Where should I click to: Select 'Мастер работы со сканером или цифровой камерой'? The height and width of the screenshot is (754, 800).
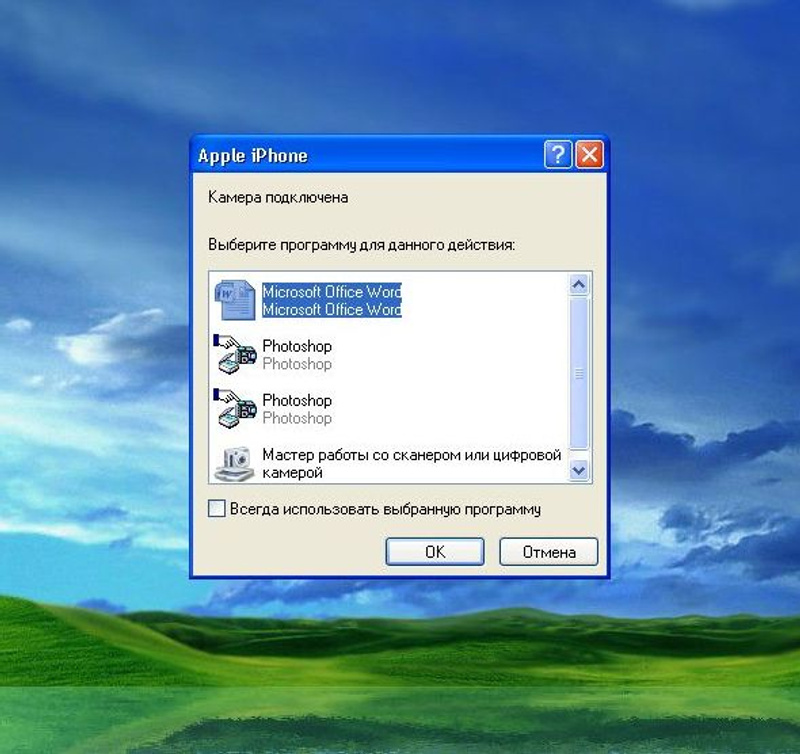coord(411,463)
